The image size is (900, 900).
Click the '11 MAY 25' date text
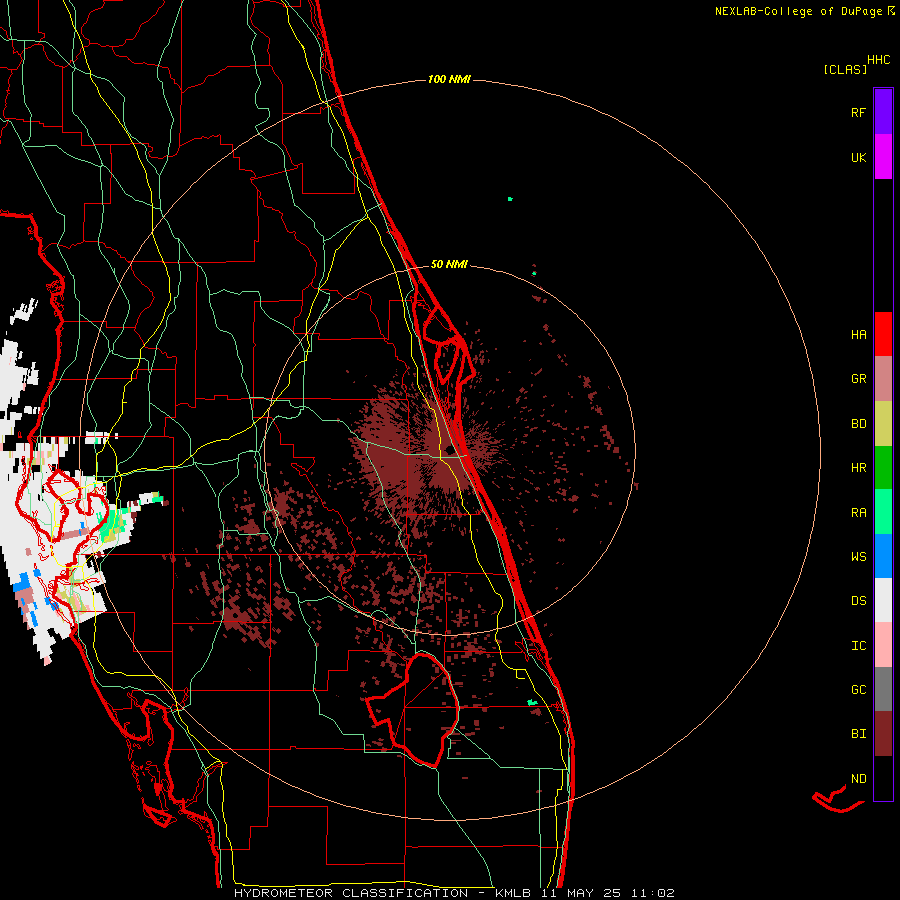click(581, 893)
